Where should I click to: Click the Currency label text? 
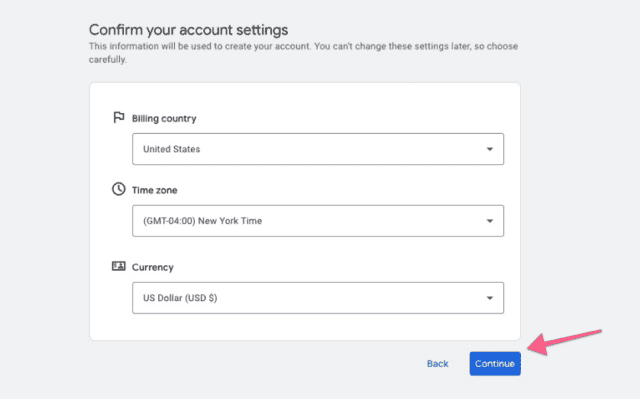(x=153, y=267)
